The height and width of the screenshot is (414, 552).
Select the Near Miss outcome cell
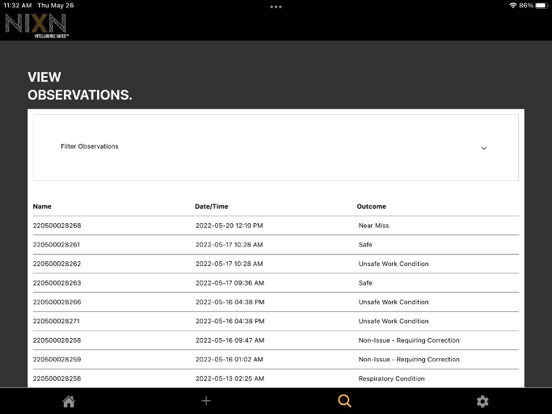374,225
